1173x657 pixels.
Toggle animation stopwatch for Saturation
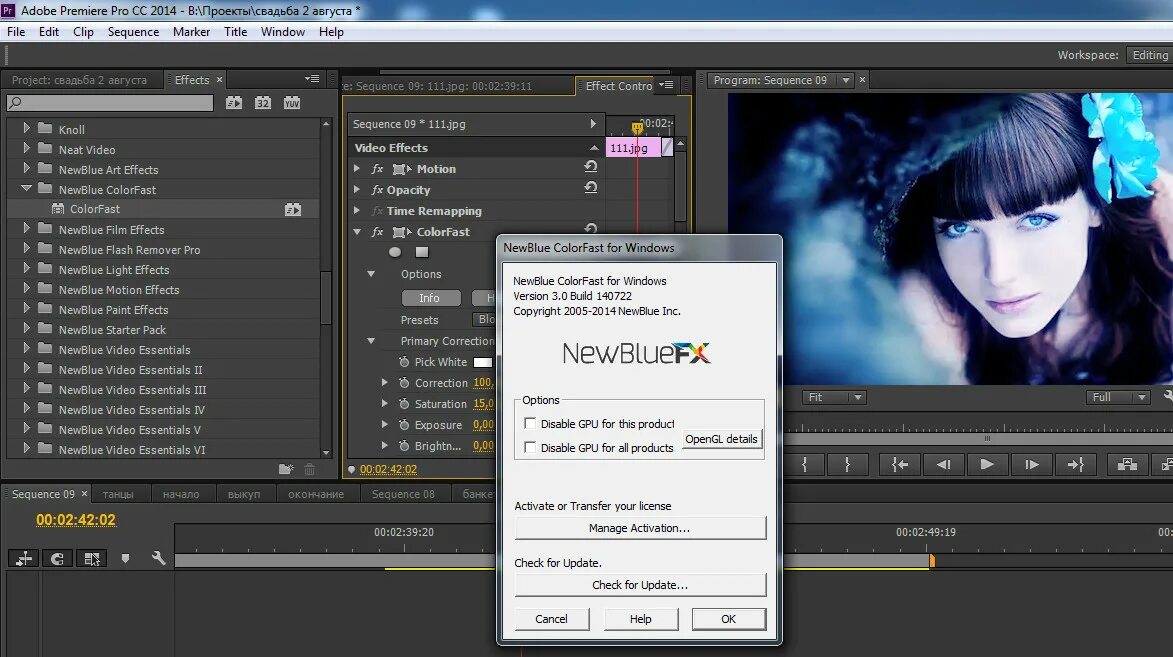pyautogui.click(x=404, y=403)
